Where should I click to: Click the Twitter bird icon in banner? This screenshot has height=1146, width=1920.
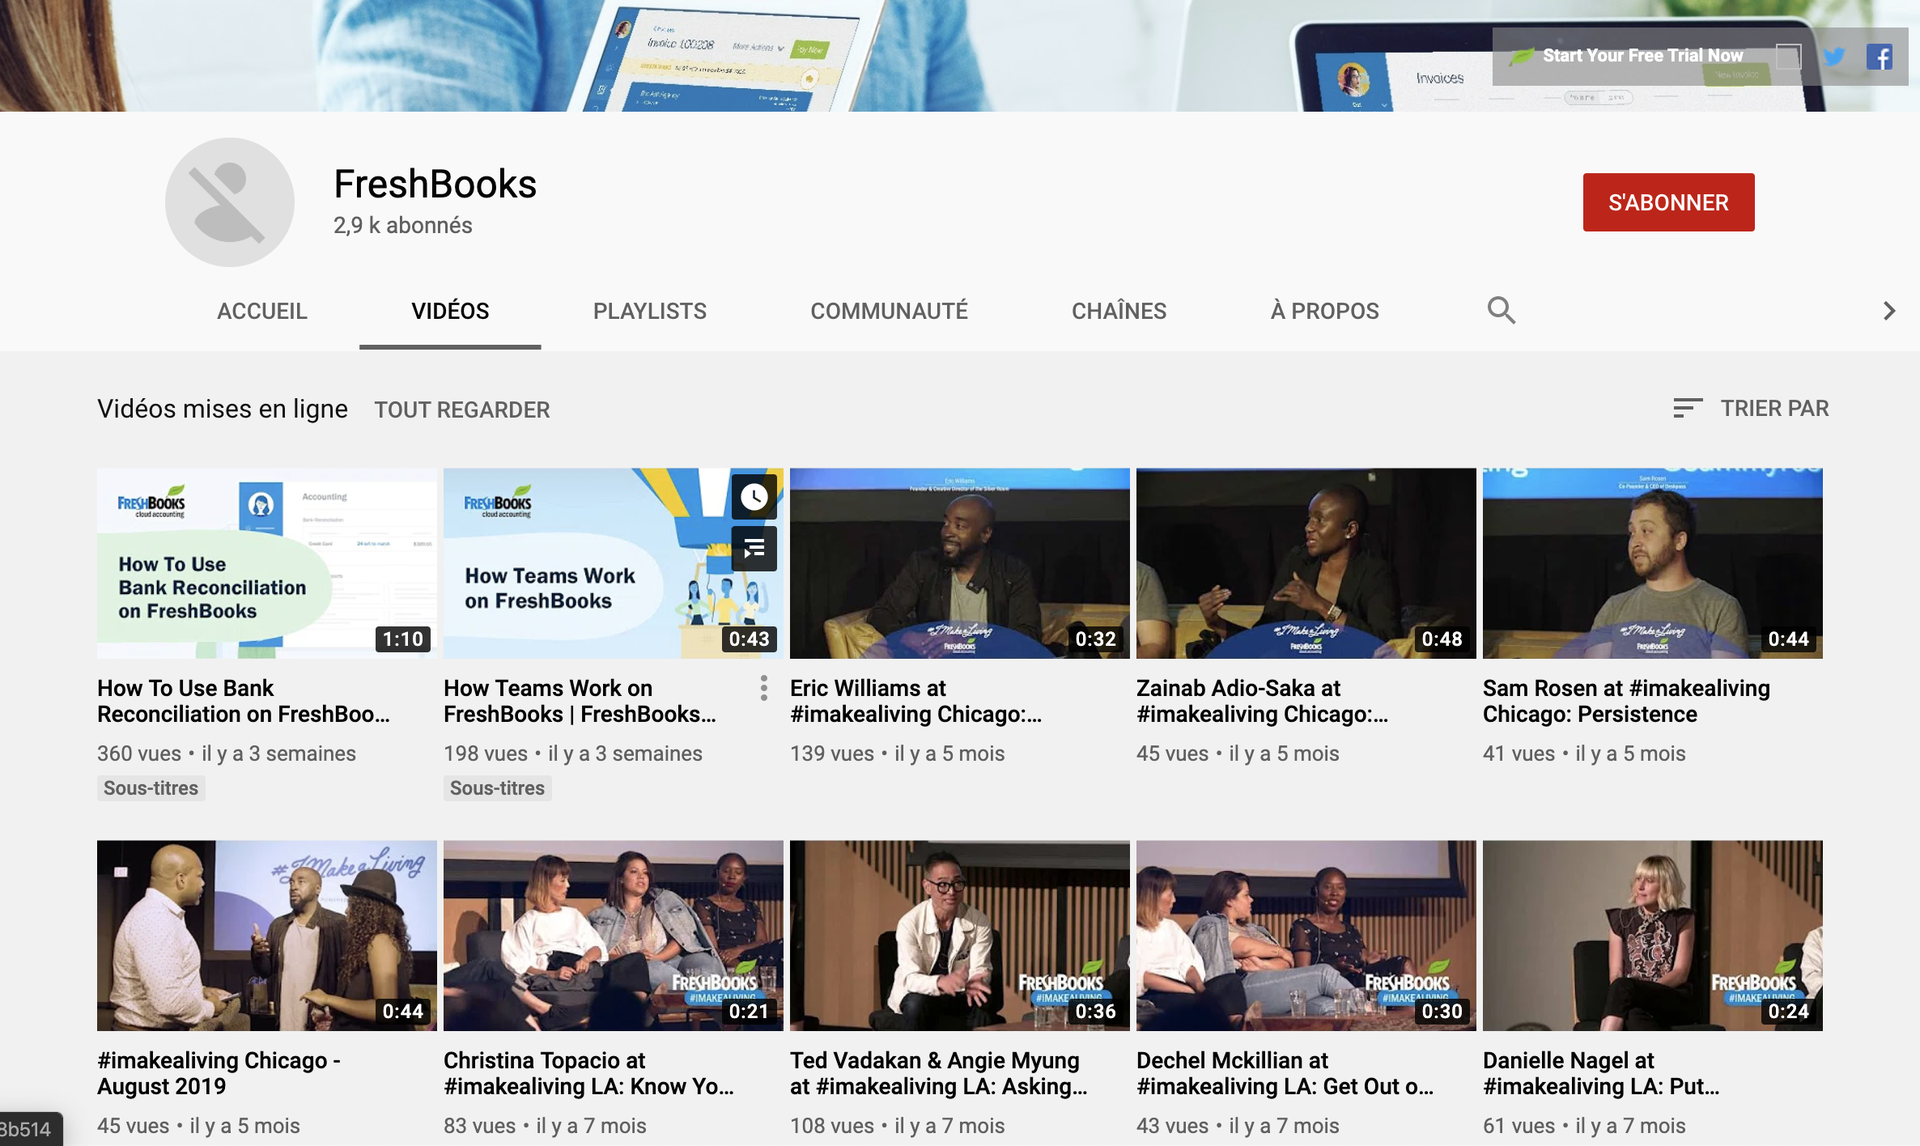click(1834, 57)
